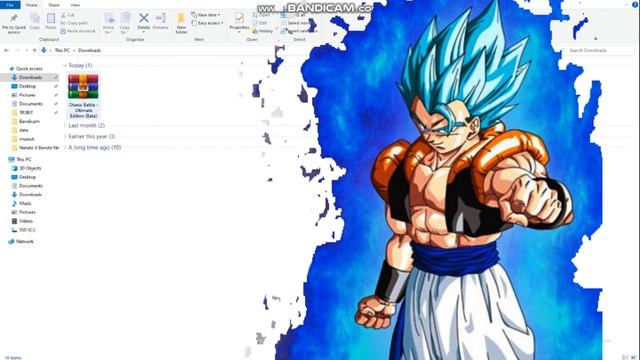Expand the A long time ago (10) group
Screen dimensions: 640x360
coord(65,147)
